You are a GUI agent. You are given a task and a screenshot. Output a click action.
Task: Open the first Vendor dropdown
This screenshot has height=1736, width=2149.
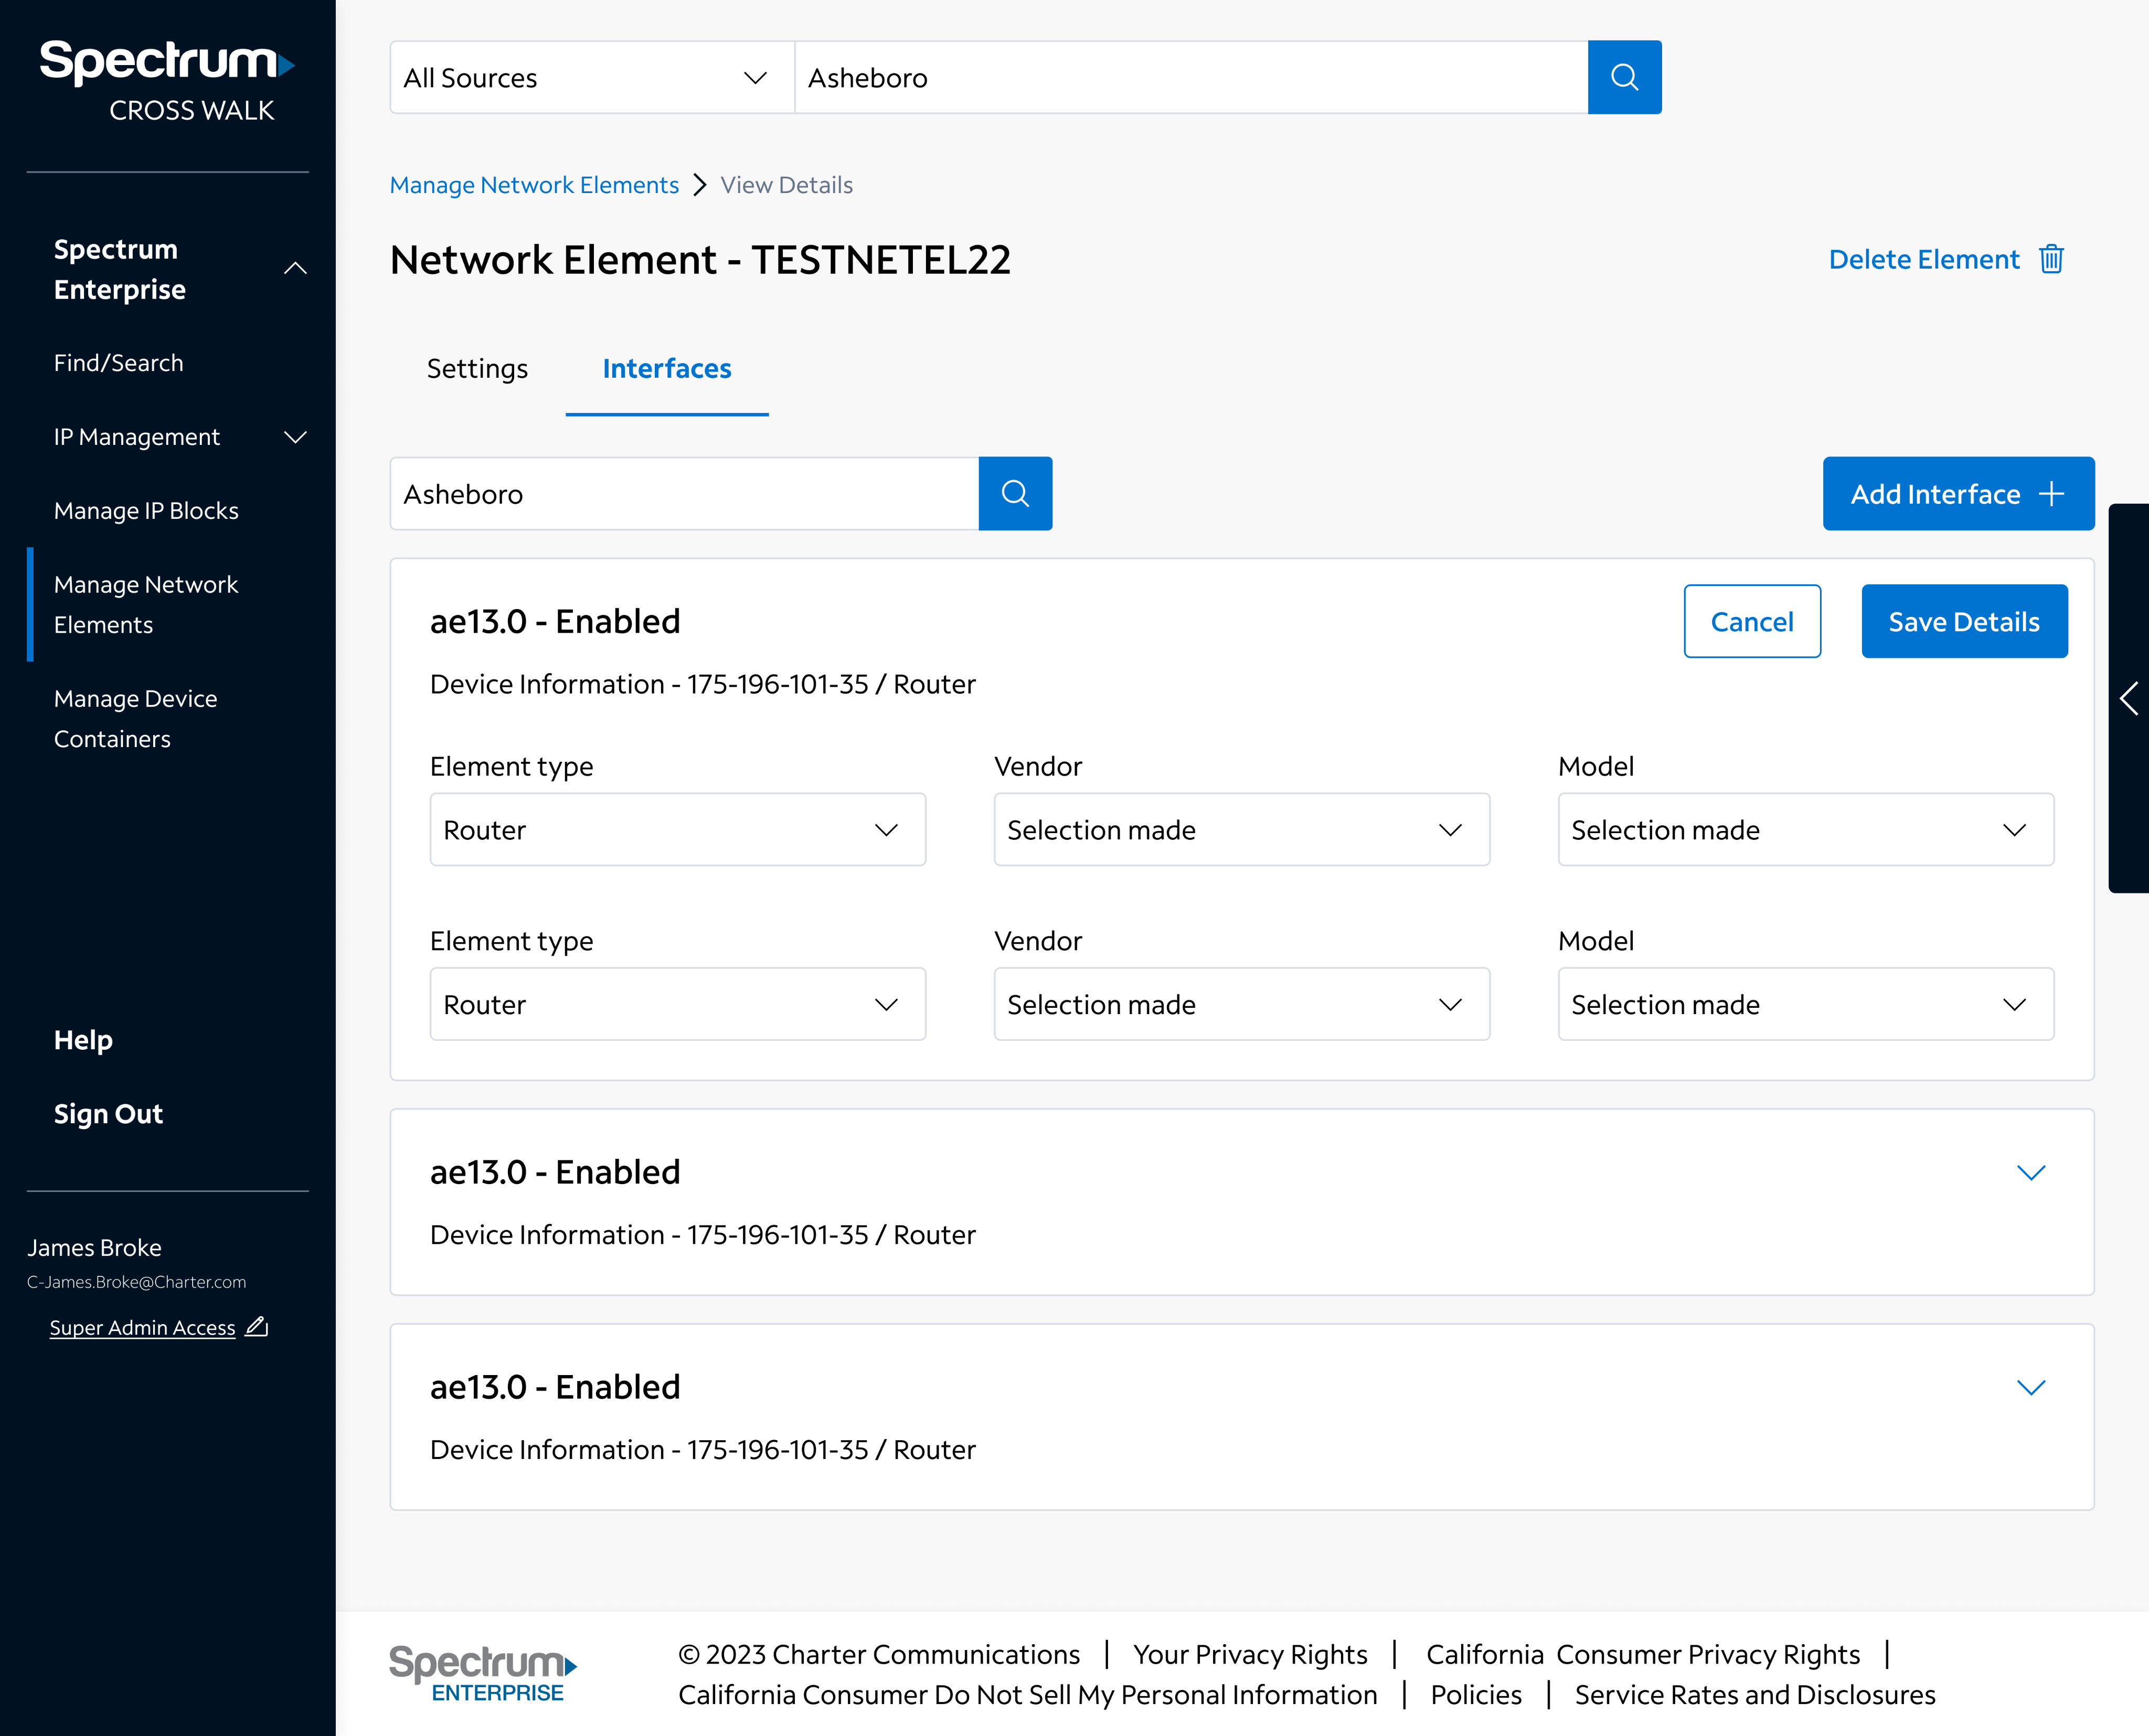[1242, 830]
